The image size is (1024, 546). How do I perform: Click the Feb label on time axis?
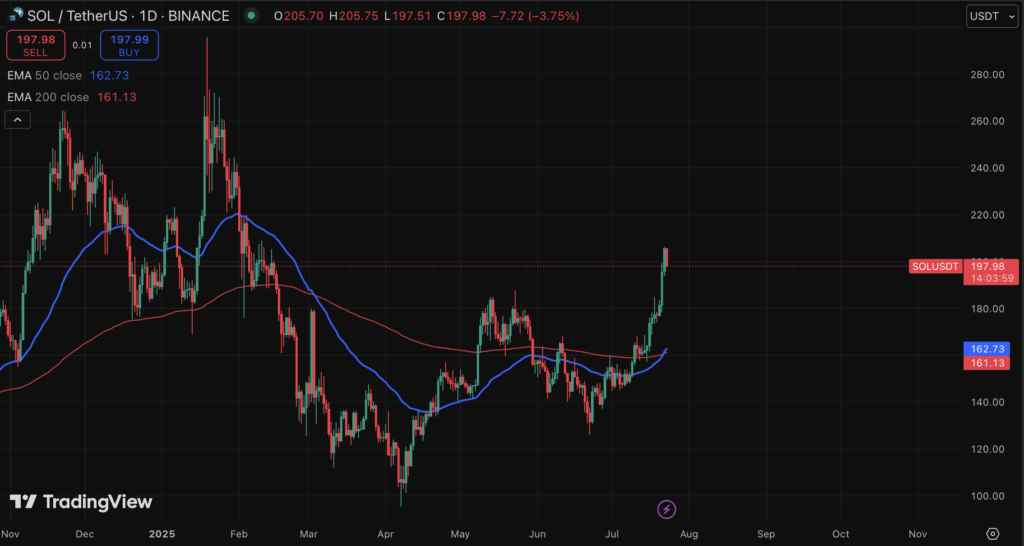[240, 533]
